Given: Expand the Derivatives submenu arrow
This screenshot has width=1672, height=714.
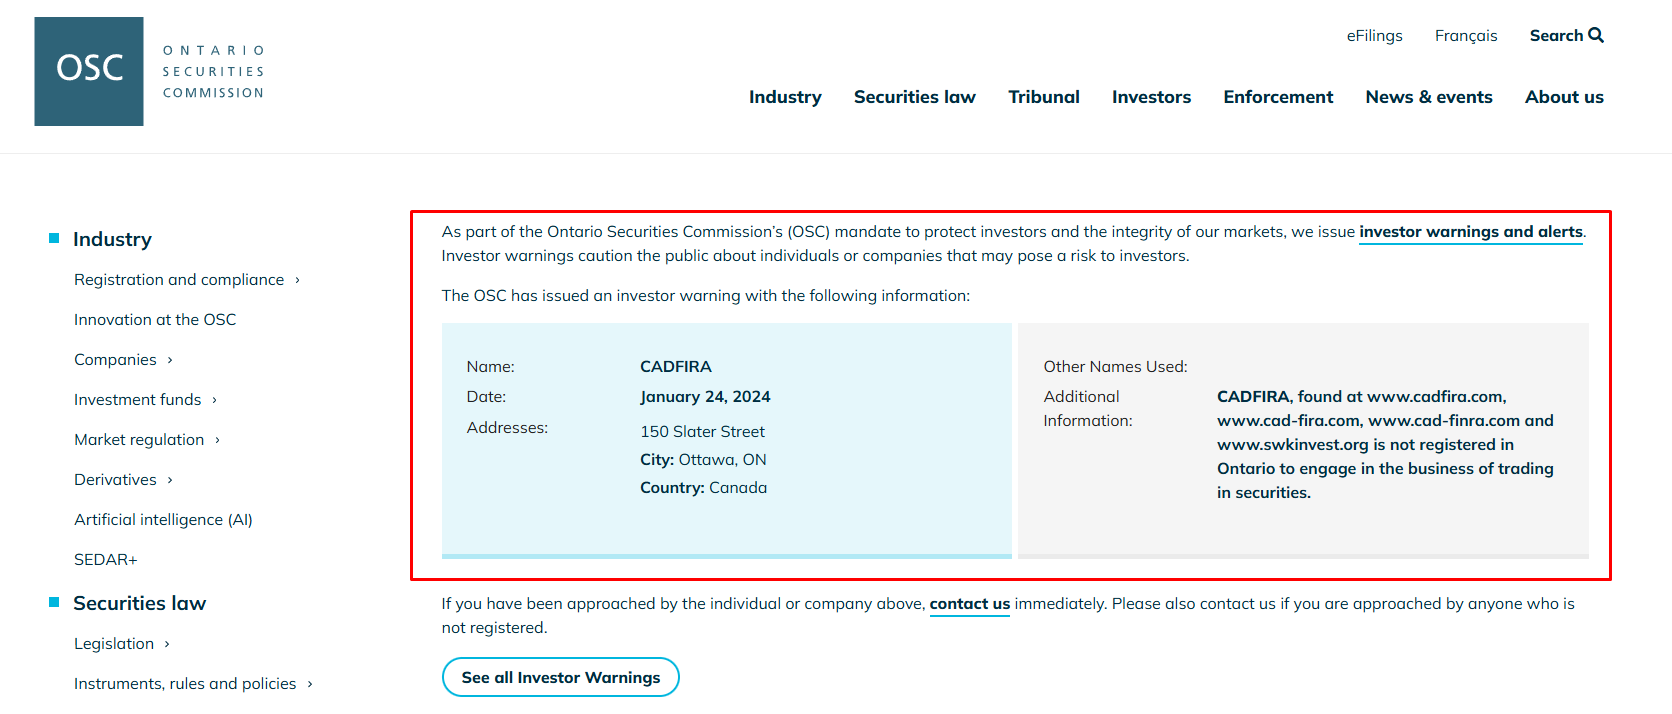Looking at the screenshot, I should click(170, 480).
